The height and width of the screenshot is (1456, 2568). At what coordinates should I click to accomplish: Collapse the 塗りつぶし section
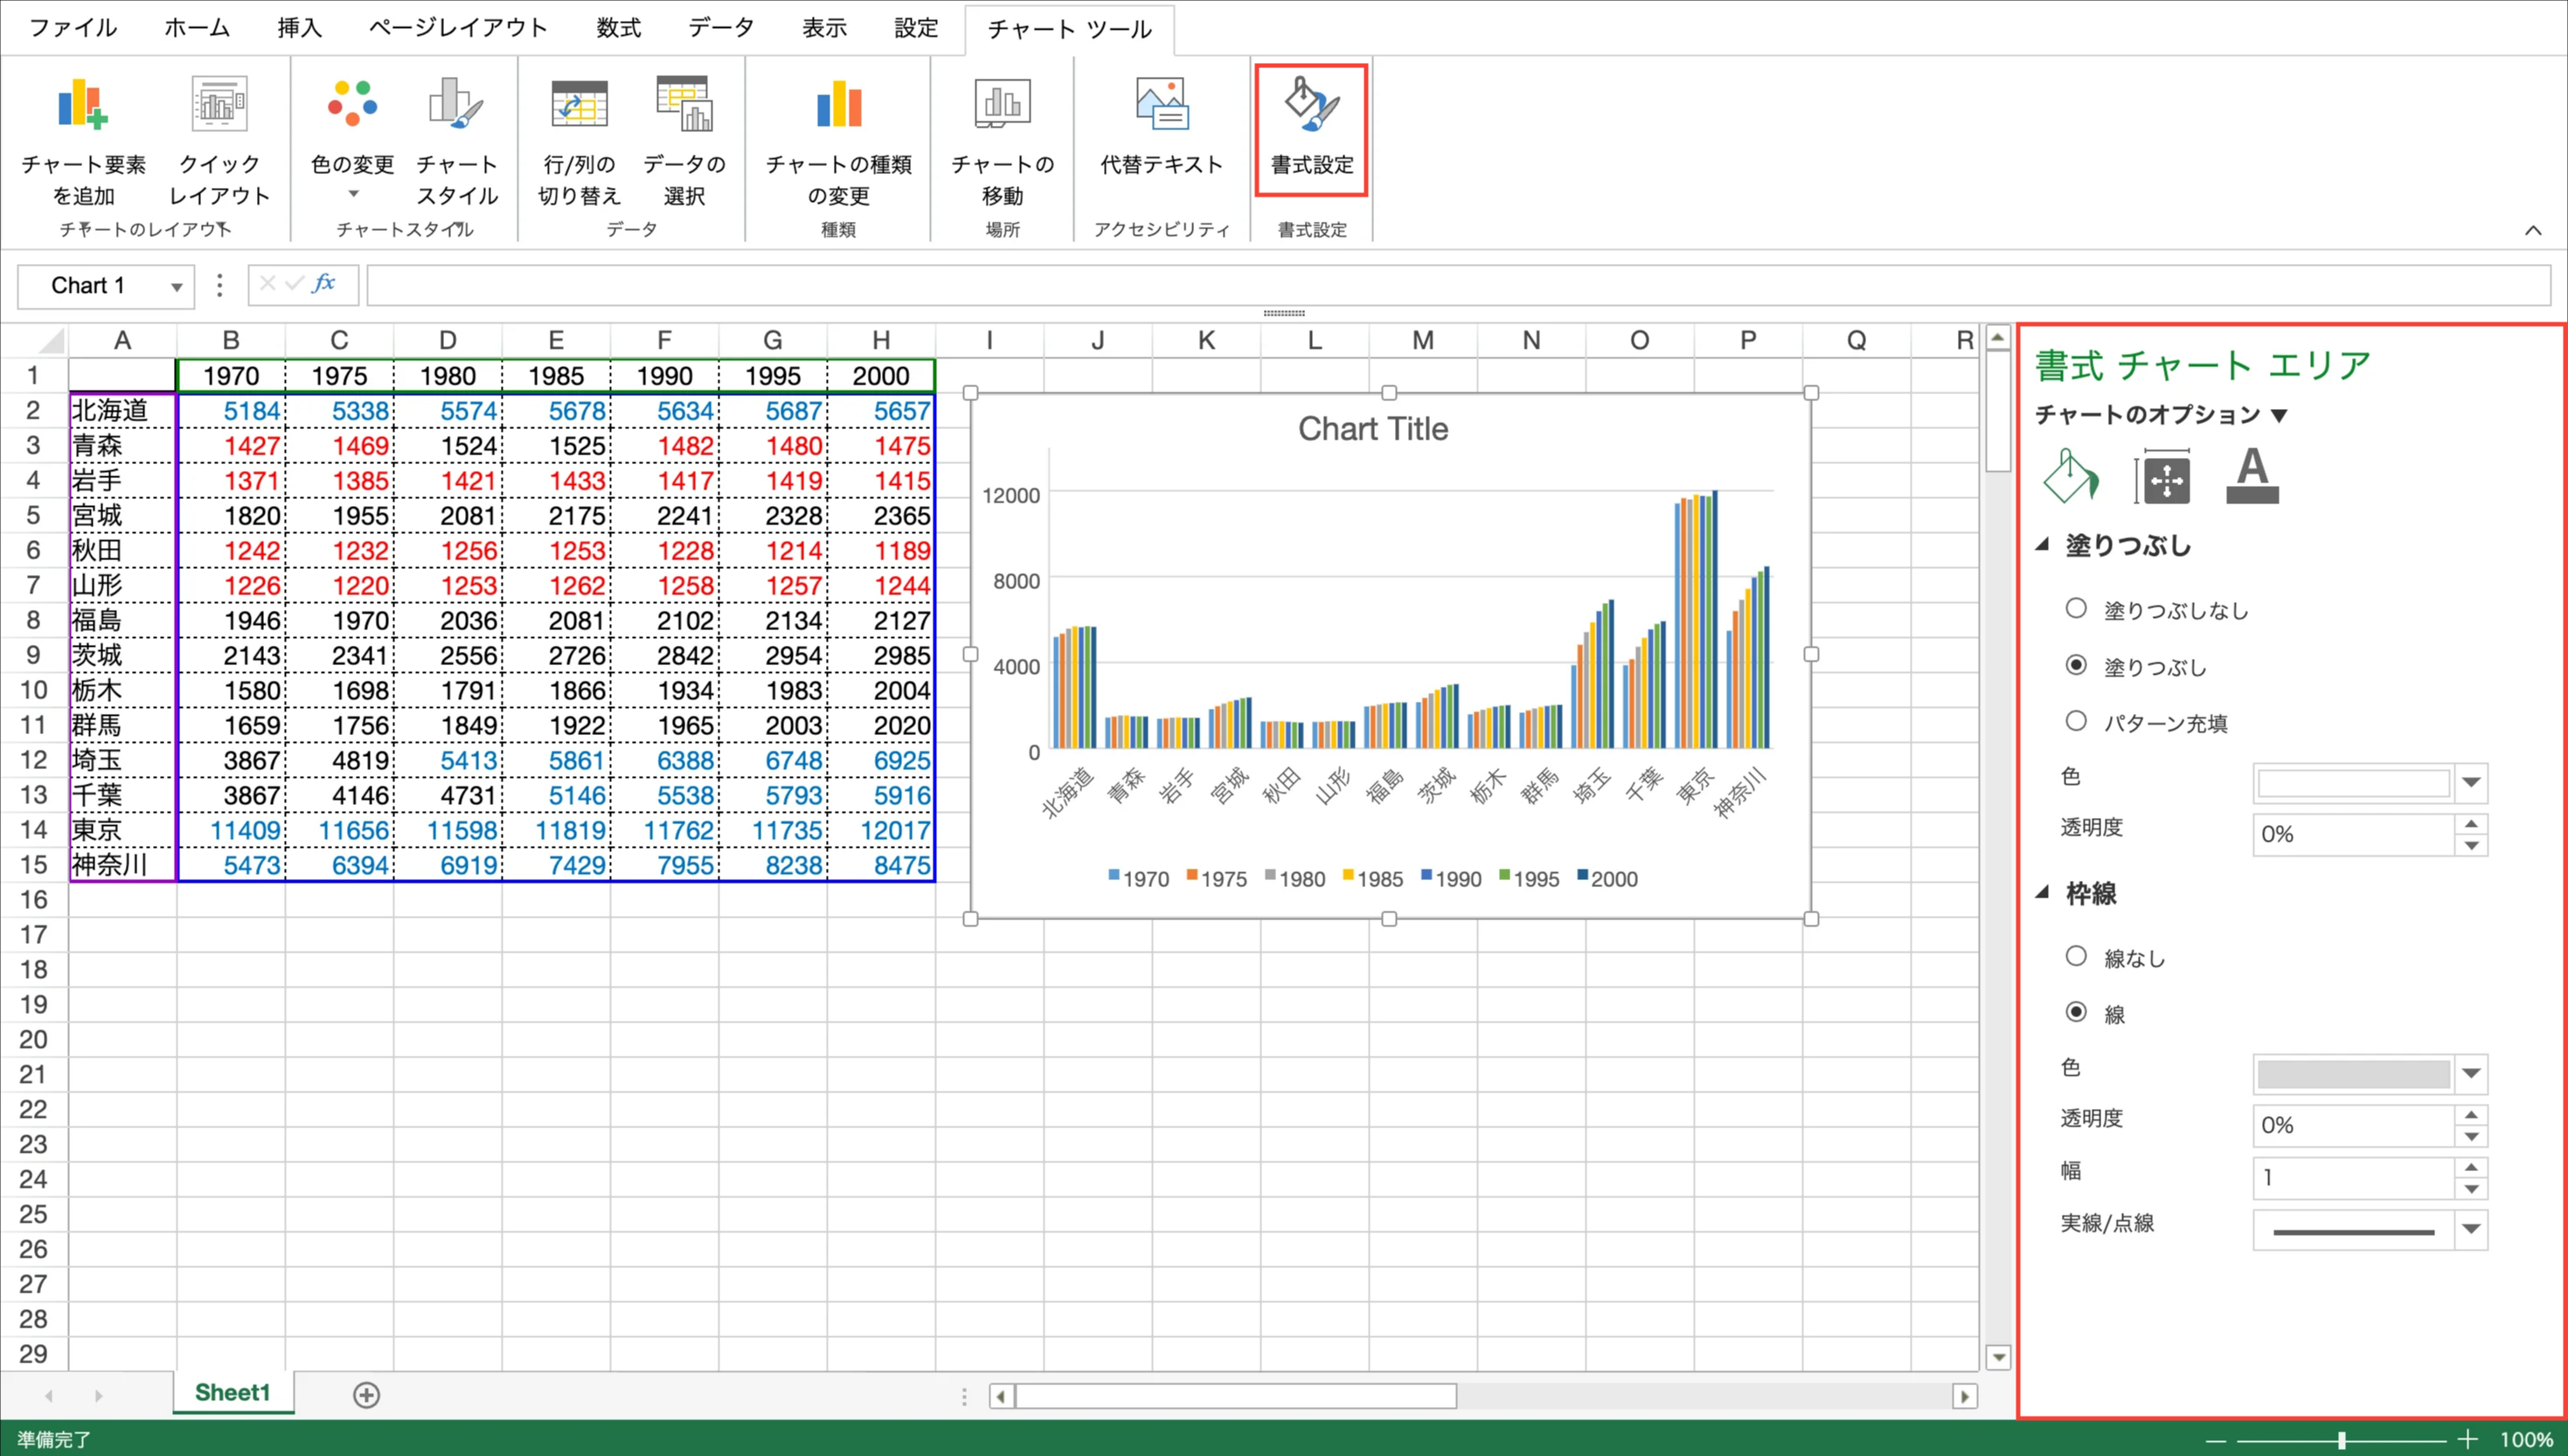tap(2043, 545)
